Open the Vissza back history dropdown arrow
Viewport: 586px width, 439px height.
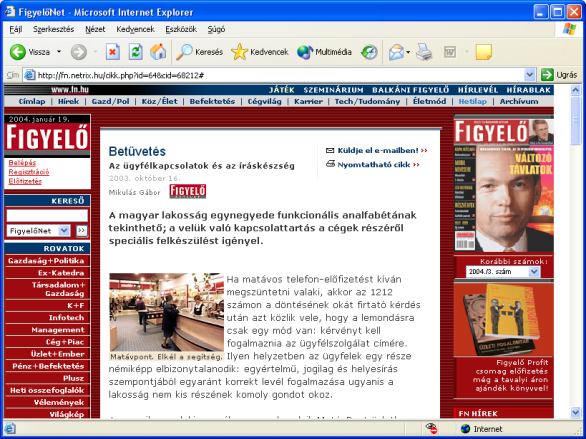[x=59, y=52]
